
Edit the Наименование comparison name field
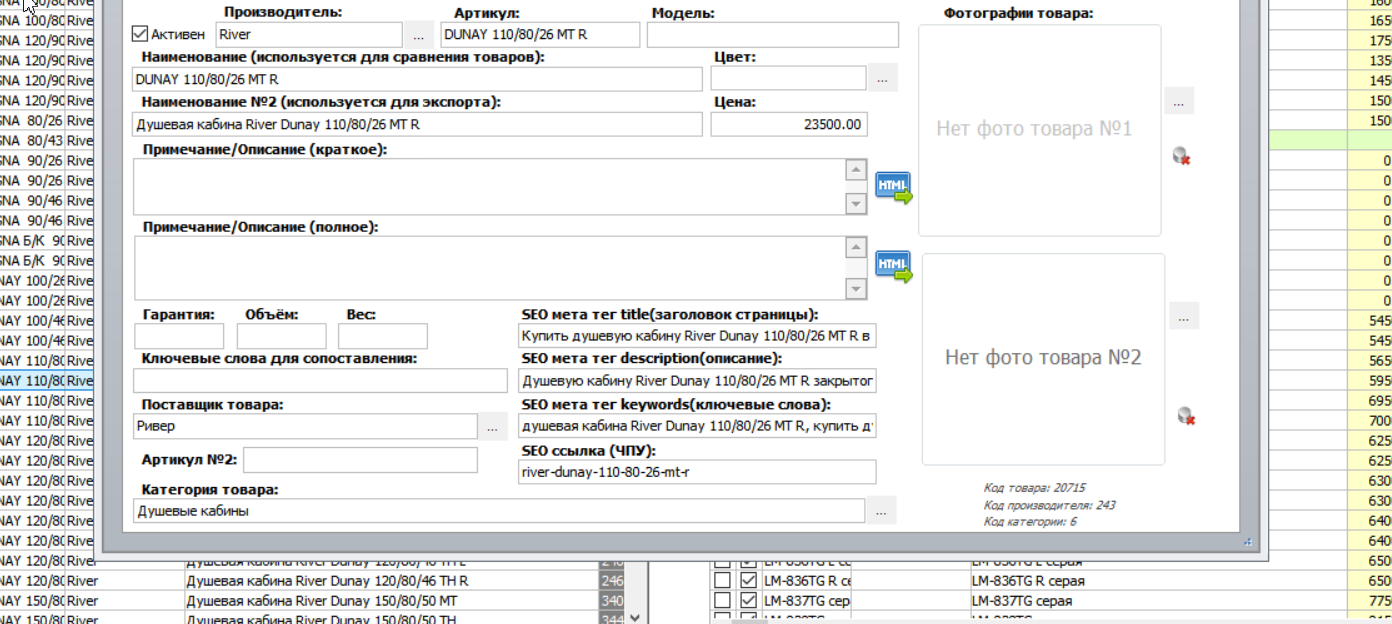(418, 78)
